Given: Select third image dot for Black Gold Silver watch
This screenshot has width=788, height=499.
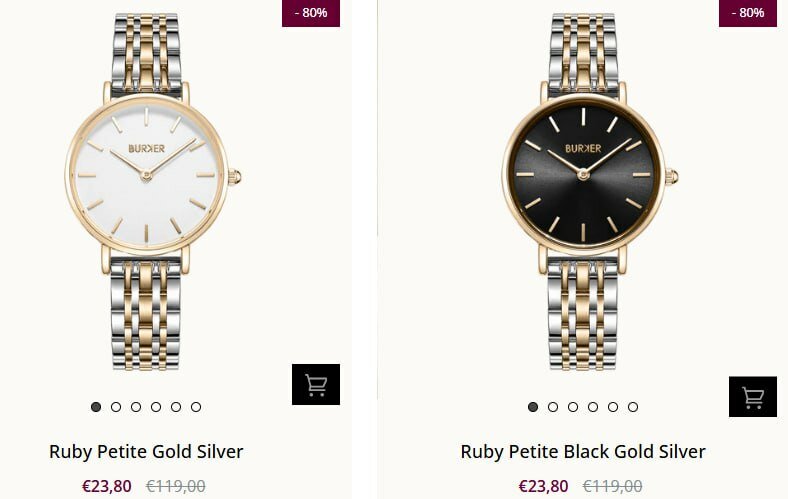Looking at the screenshot, I should pos(573,407).
